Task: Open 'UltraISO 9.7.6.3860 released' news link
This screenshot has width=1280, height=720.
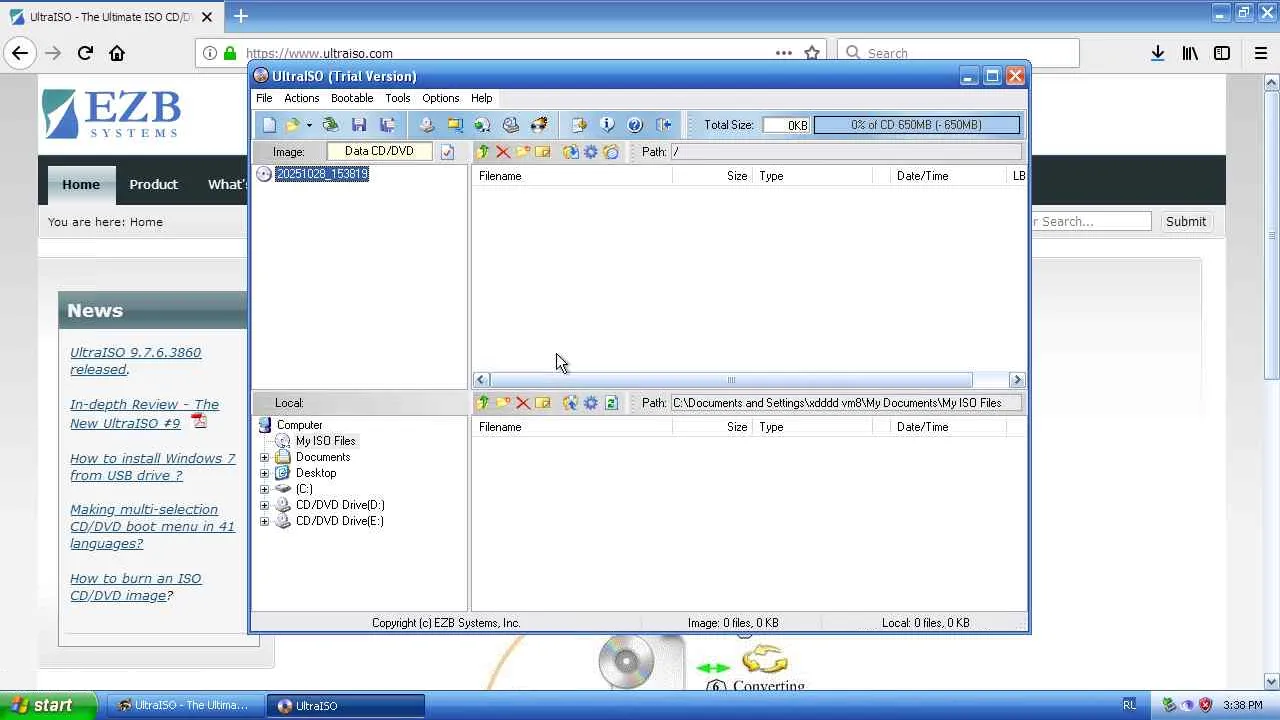Action: (135, 361)
